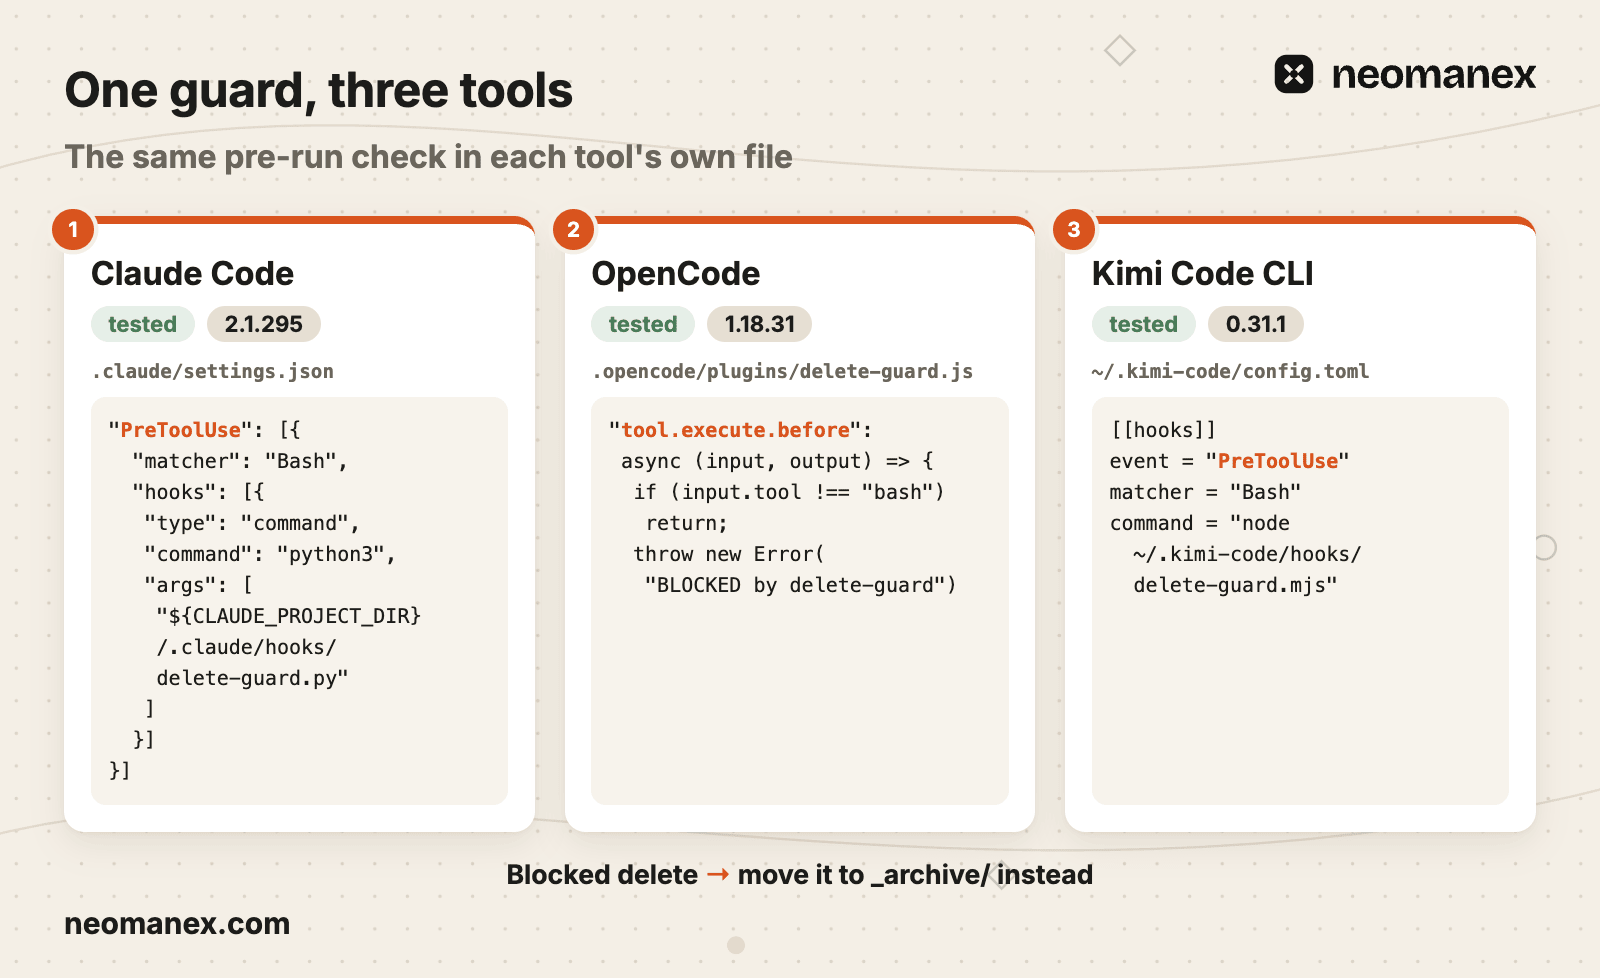1600x978 pixels.
Task: Click the /.claude/hooks/ line
Action: click(x=246, y=647)
